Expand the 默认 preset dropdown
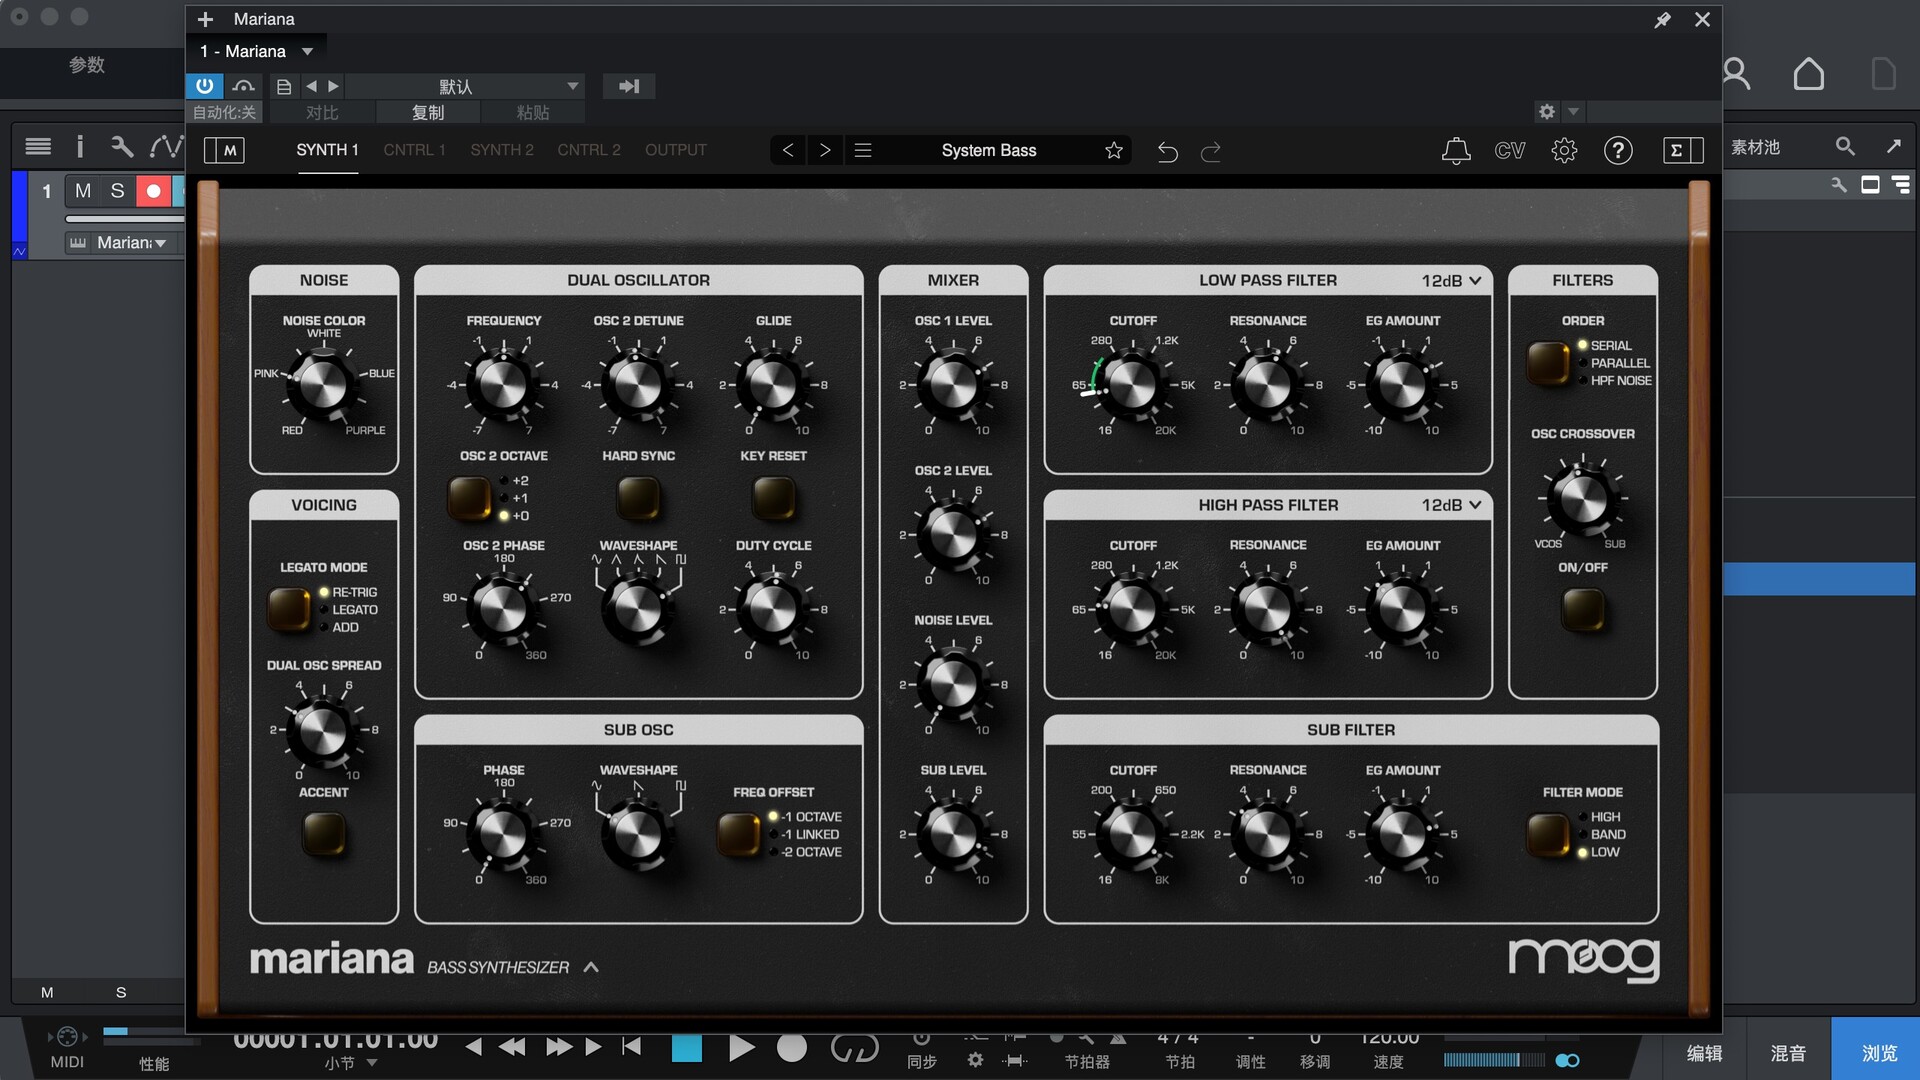The image size is (1920, 1080). (x=573, y=87)
